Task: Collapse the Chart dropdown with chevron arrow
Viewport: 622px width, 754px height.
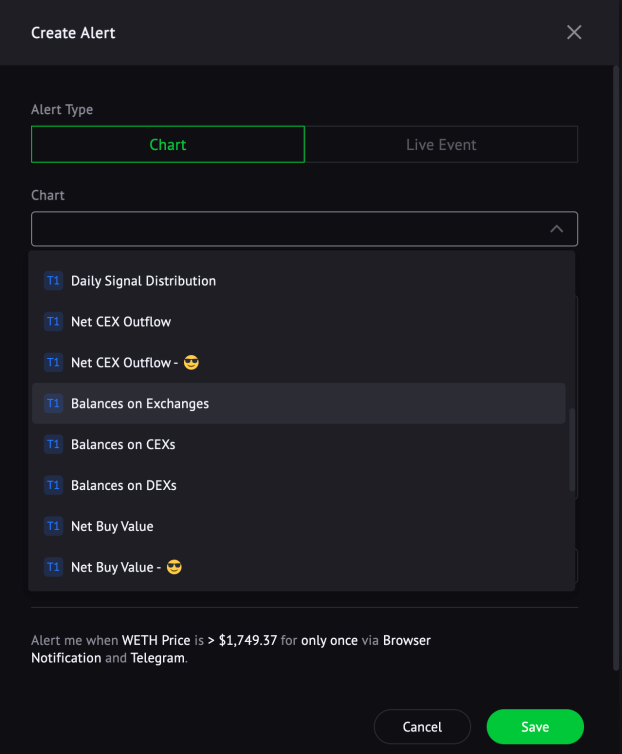Action: point(557,229)
